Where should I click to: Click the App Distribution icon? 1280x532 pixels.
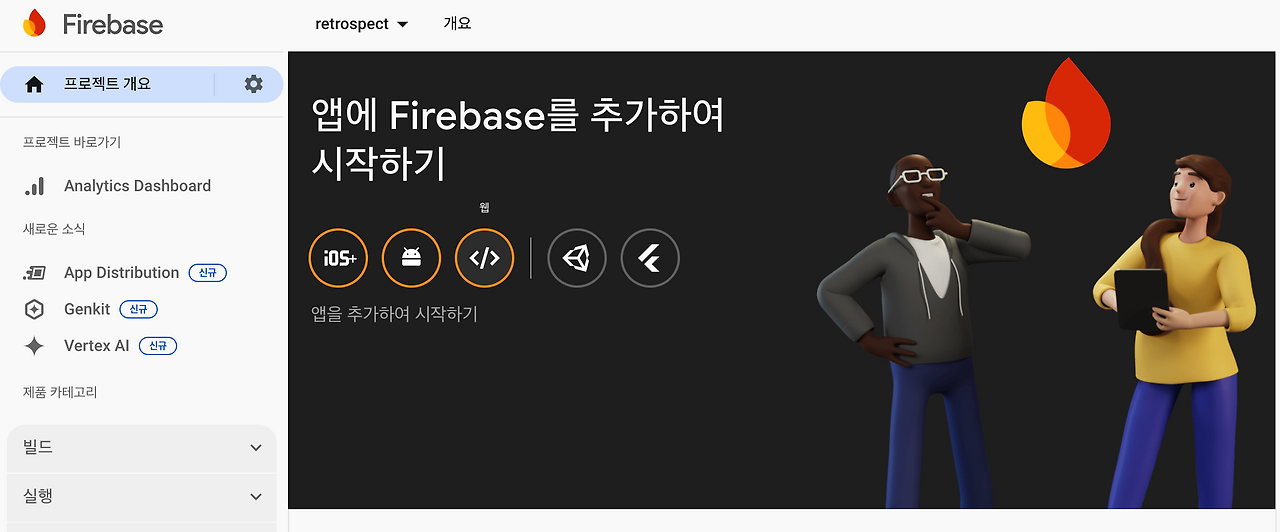coord(34,273)
